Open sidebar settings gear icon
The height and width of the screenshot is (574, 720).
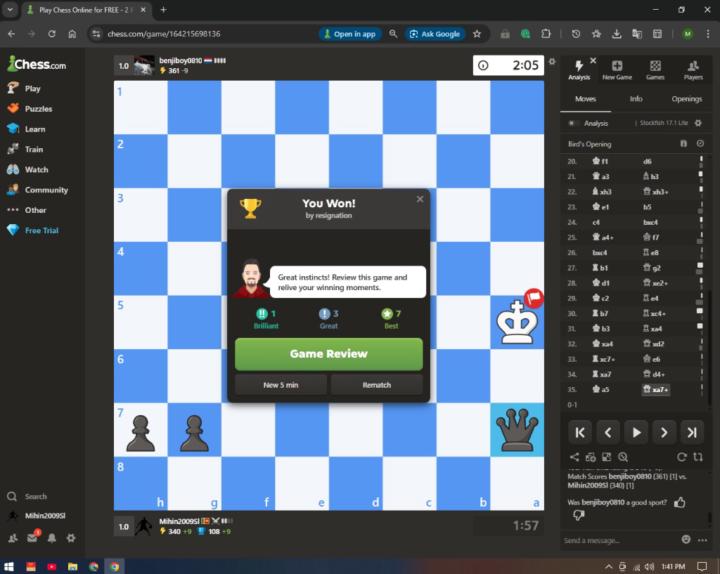pos(71,537)
